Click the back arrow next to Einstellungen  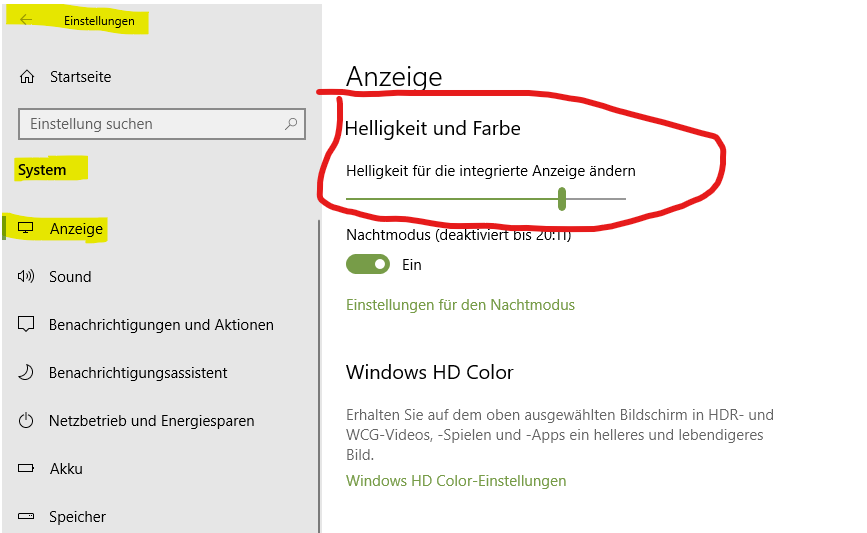26,20
